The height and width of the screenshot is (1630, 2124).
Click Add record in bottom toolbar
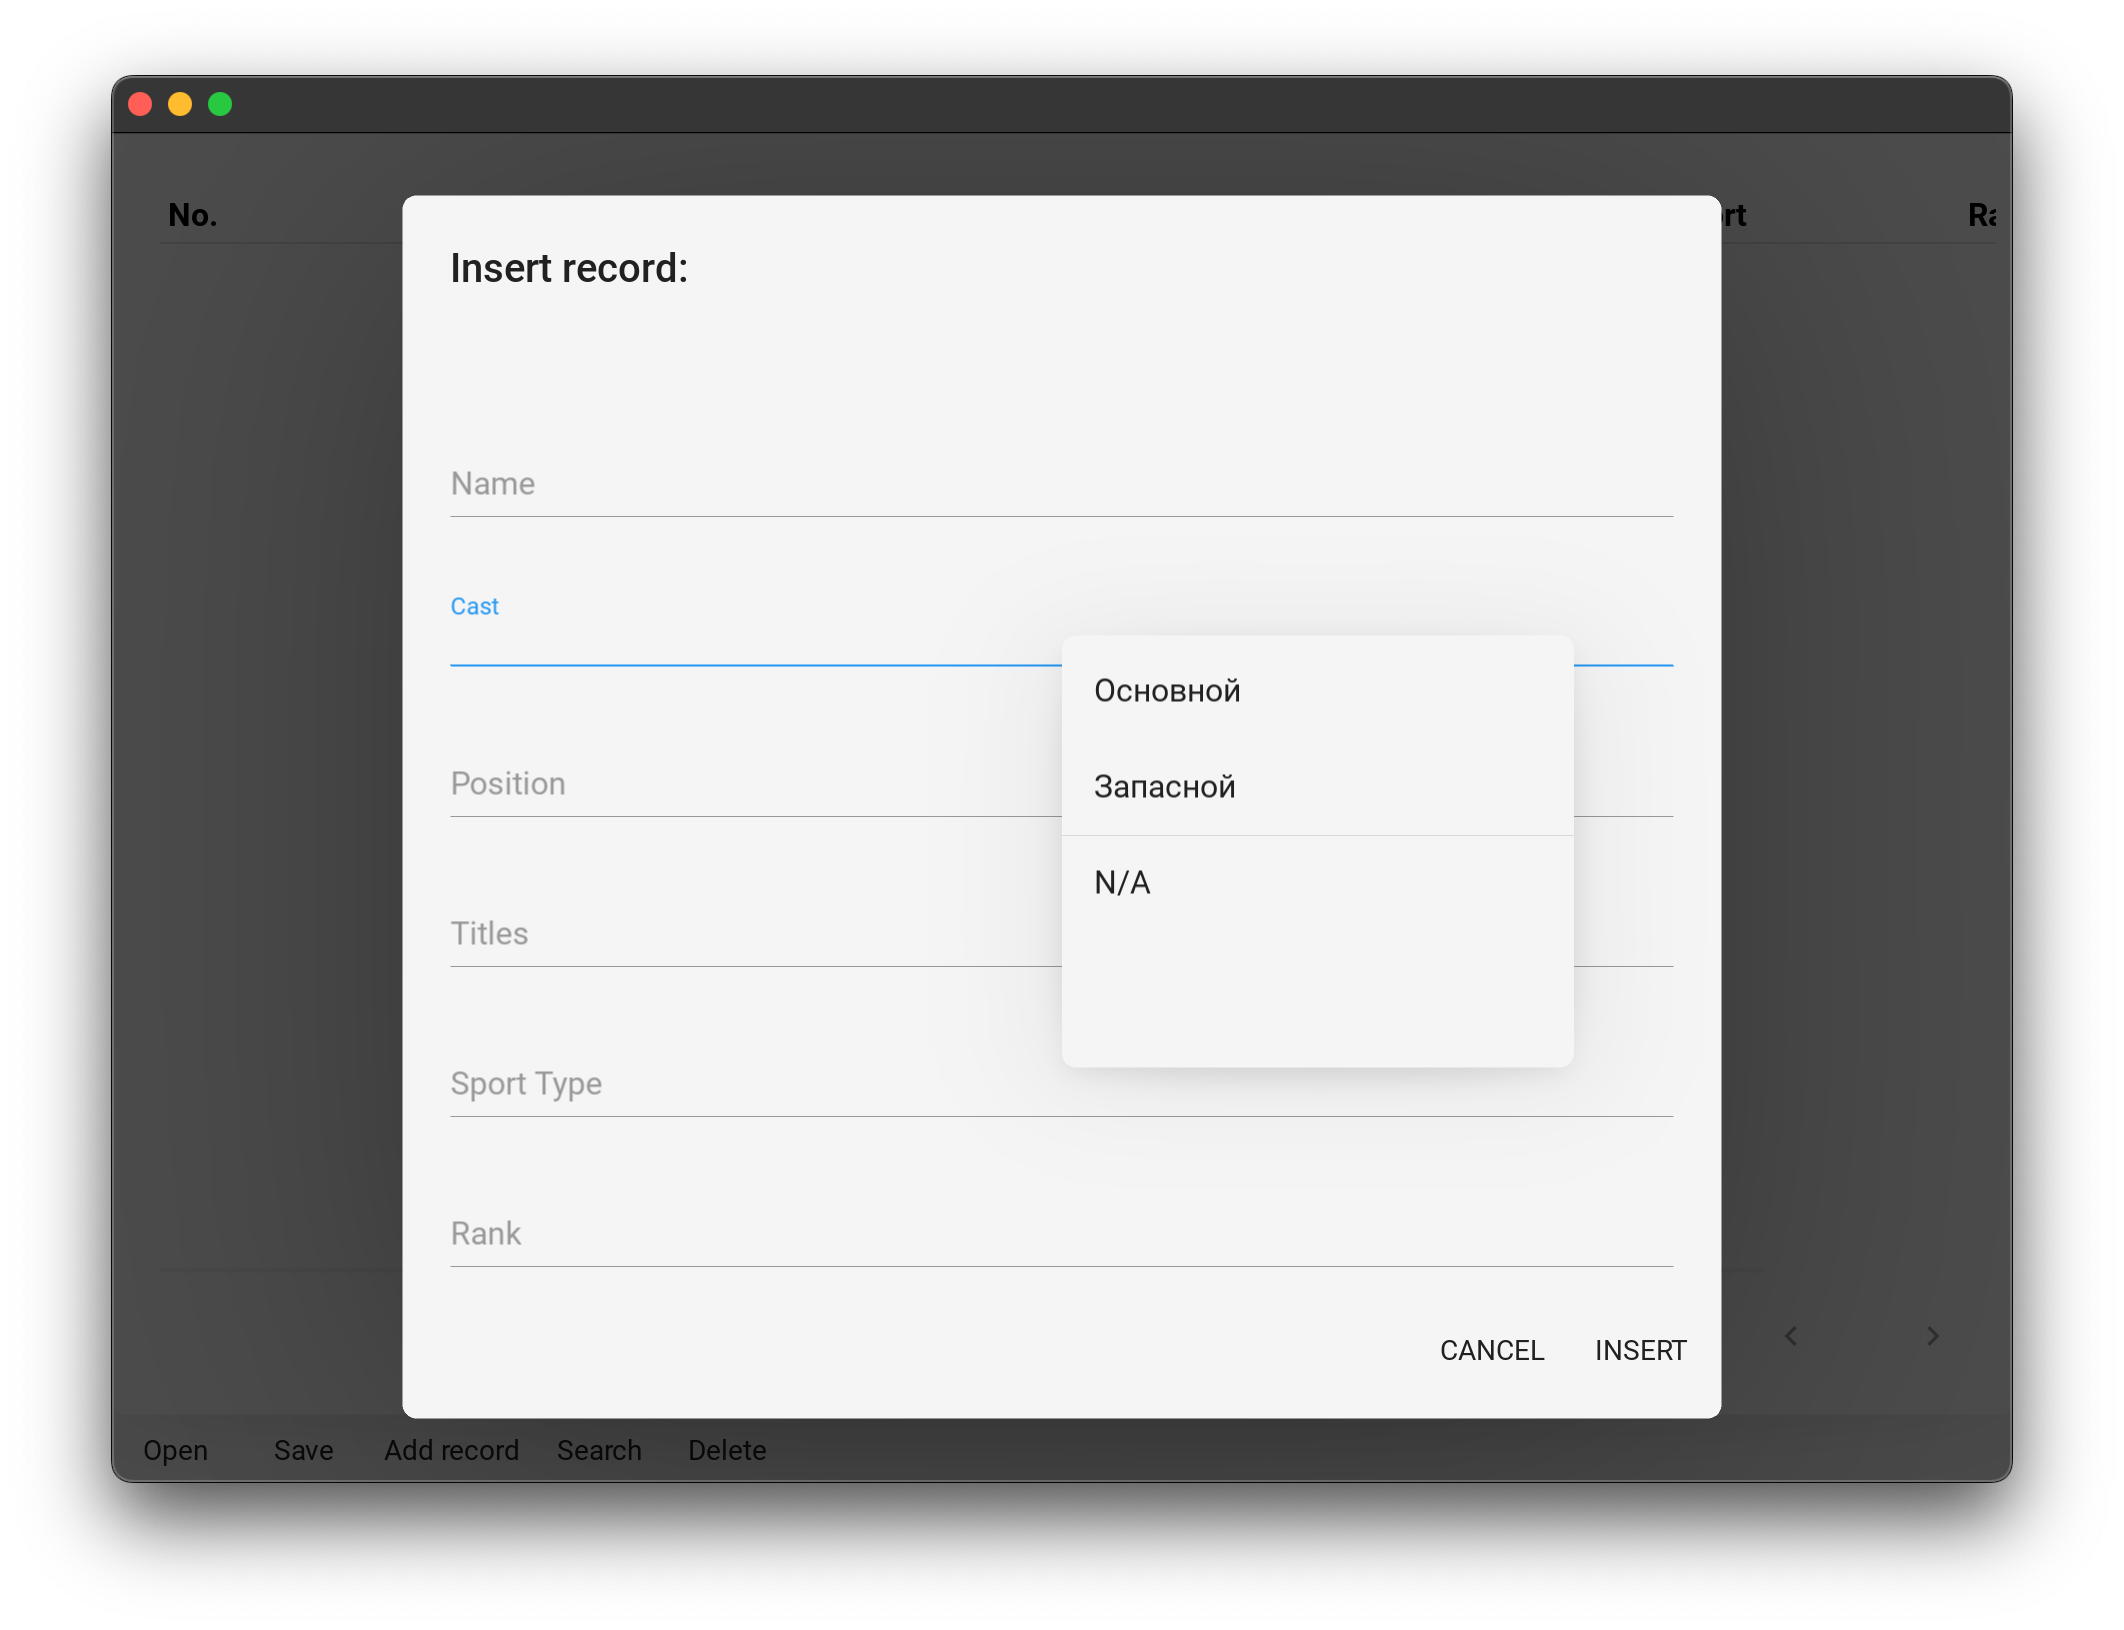(451, 1450)
